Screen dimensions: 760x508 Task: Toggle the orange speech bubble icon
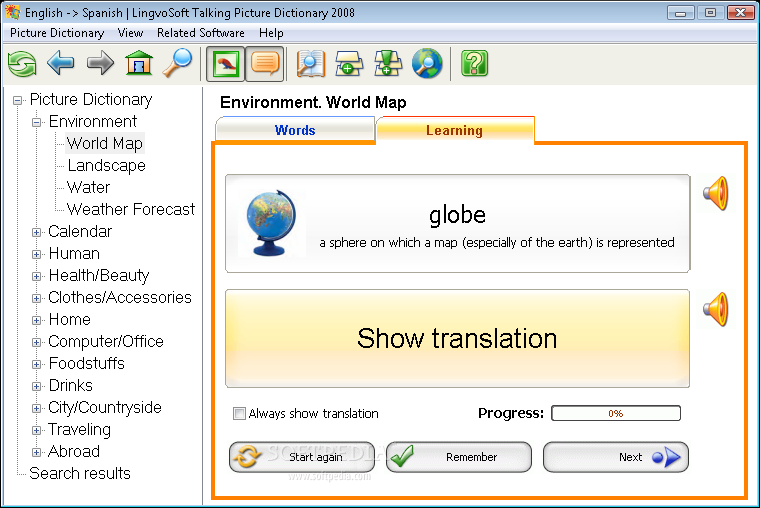click(x=265, y=64)
